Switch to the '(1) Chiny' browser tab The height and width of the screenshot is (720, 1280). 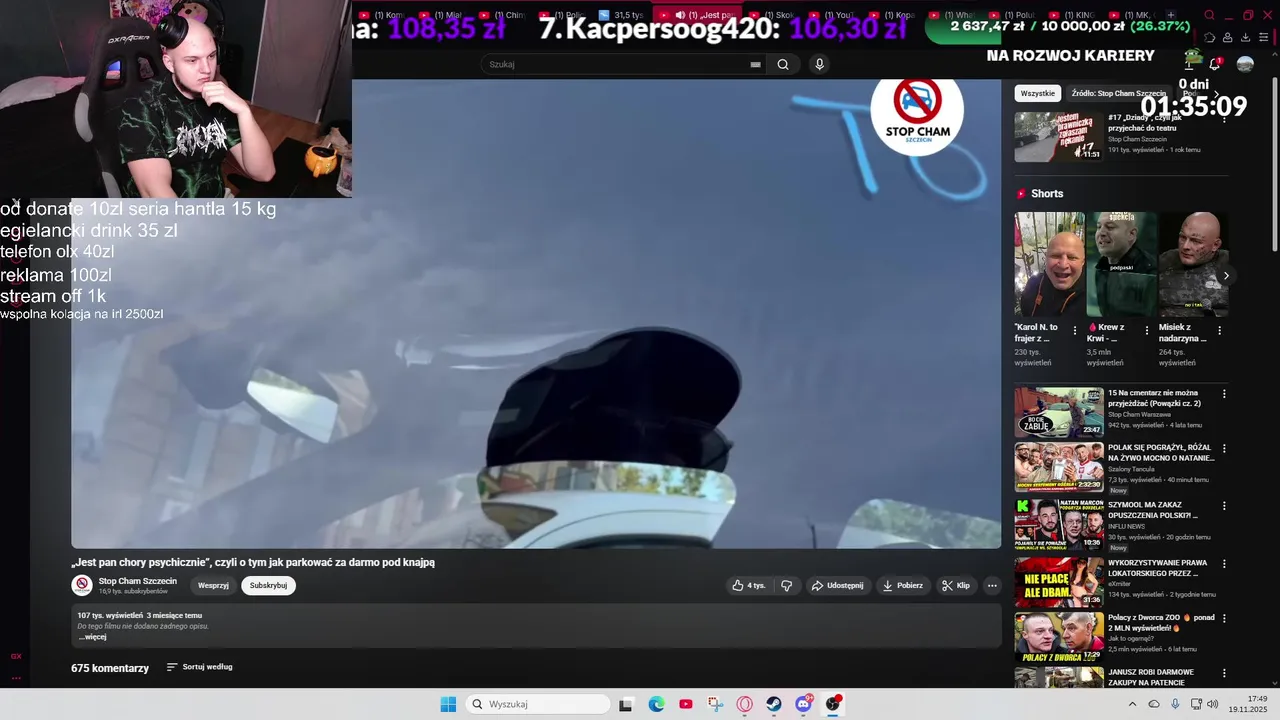501,15
